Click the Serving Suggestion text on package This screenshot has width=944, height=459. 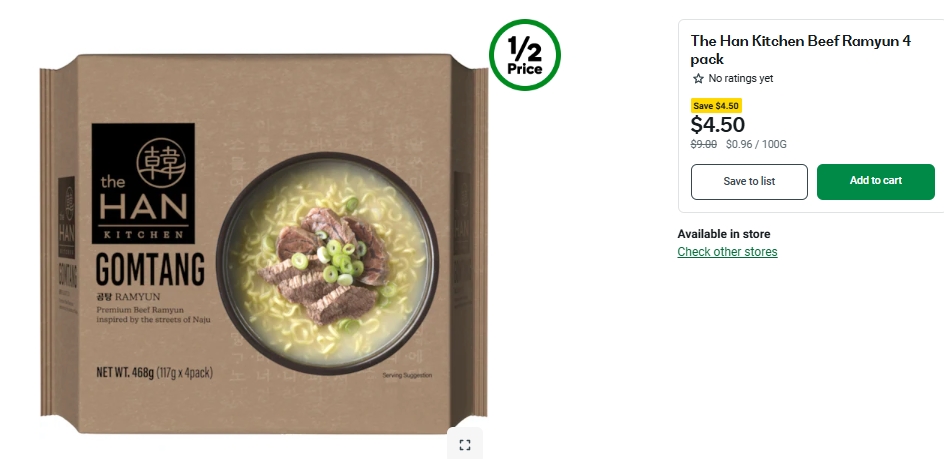point(407,375)
